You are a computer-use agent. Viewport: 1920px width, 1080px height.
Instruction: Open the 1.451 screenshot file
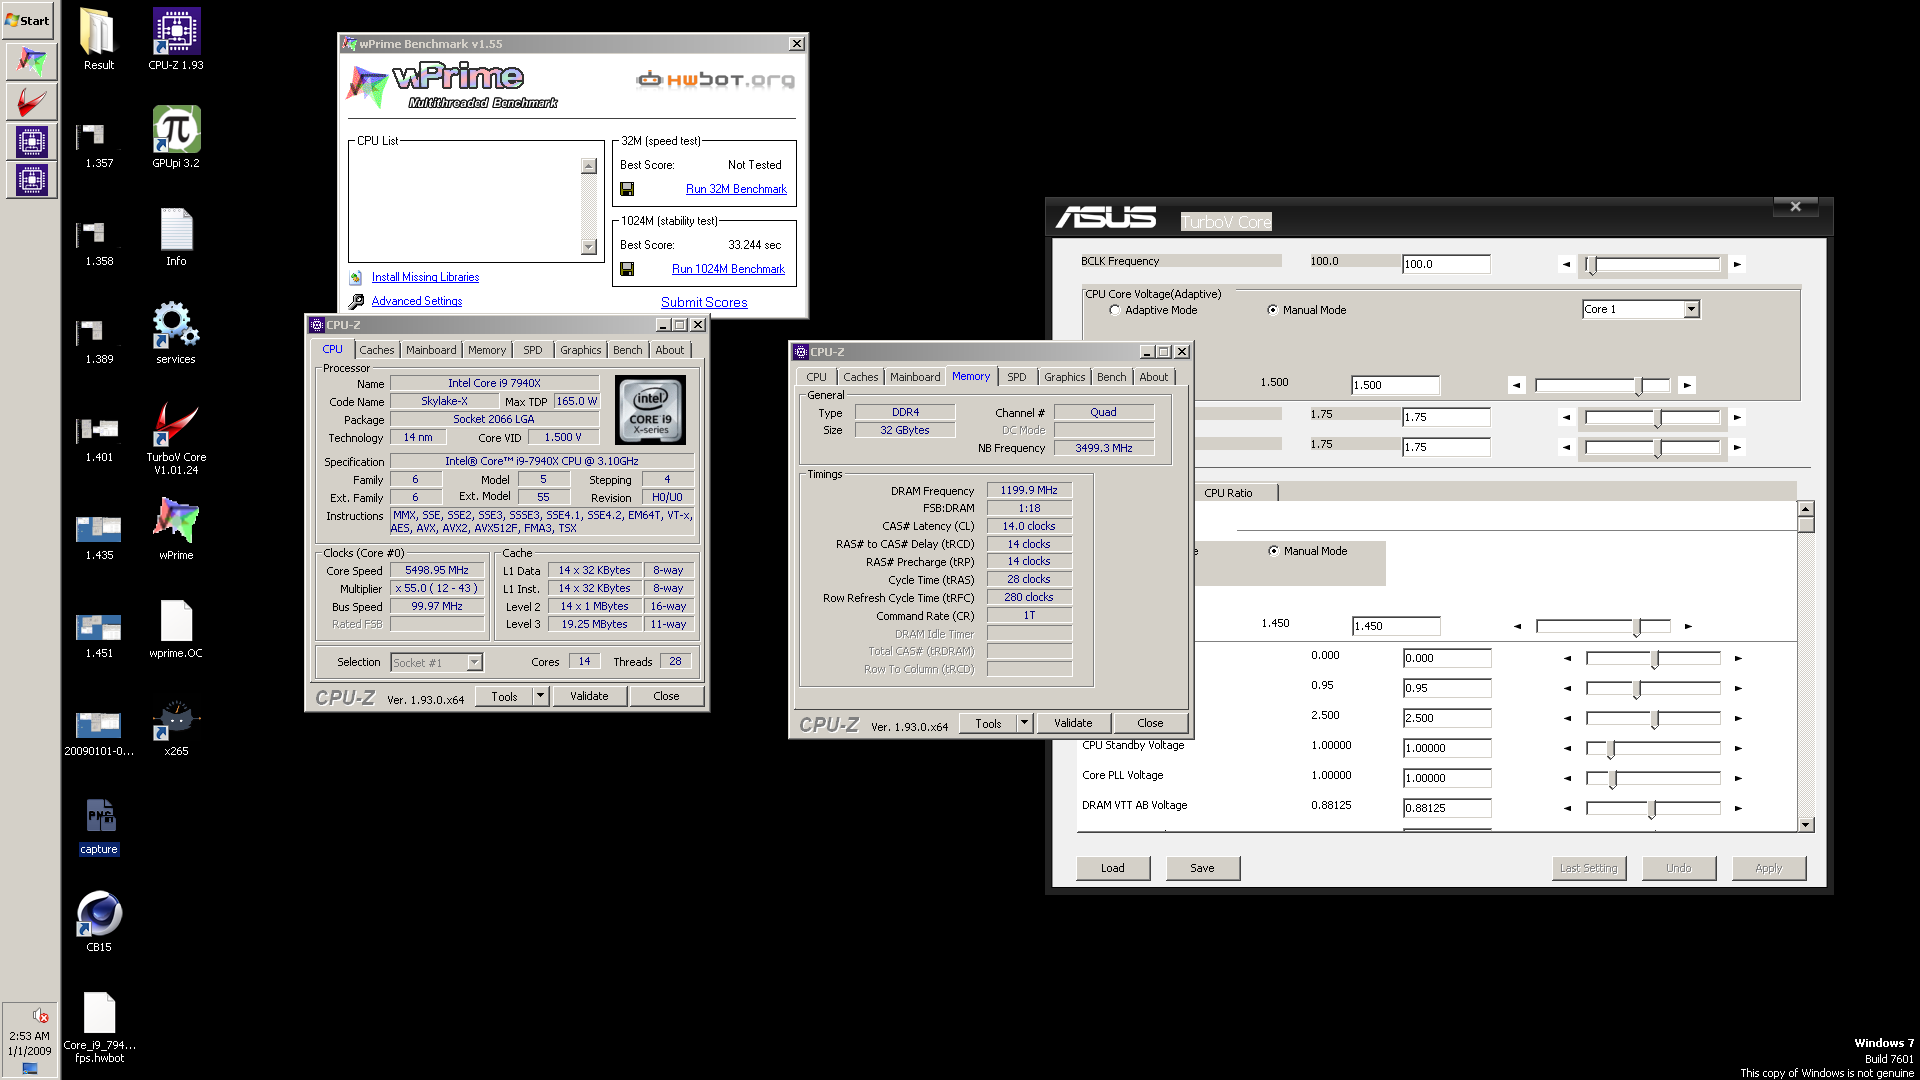coord(99,634)
